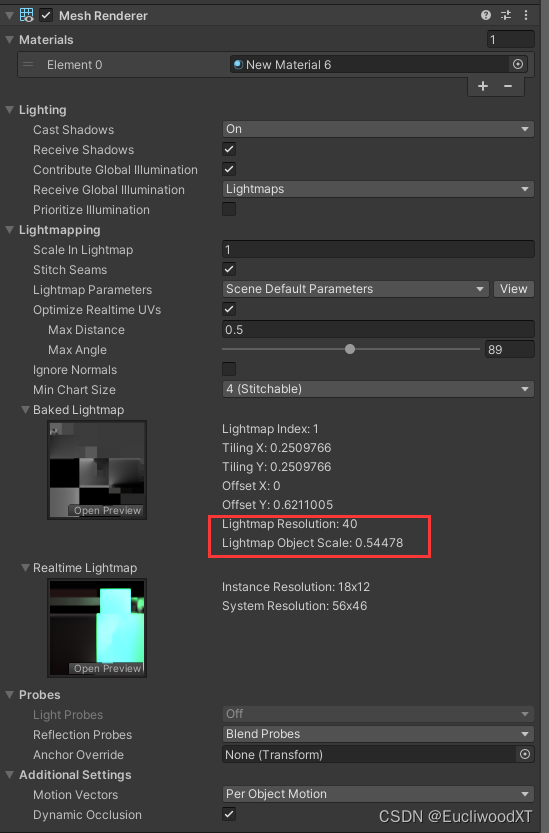The image size is (549, 833).
Task: Open Mesh Renderer help reference icon
Action: [486, 15]
